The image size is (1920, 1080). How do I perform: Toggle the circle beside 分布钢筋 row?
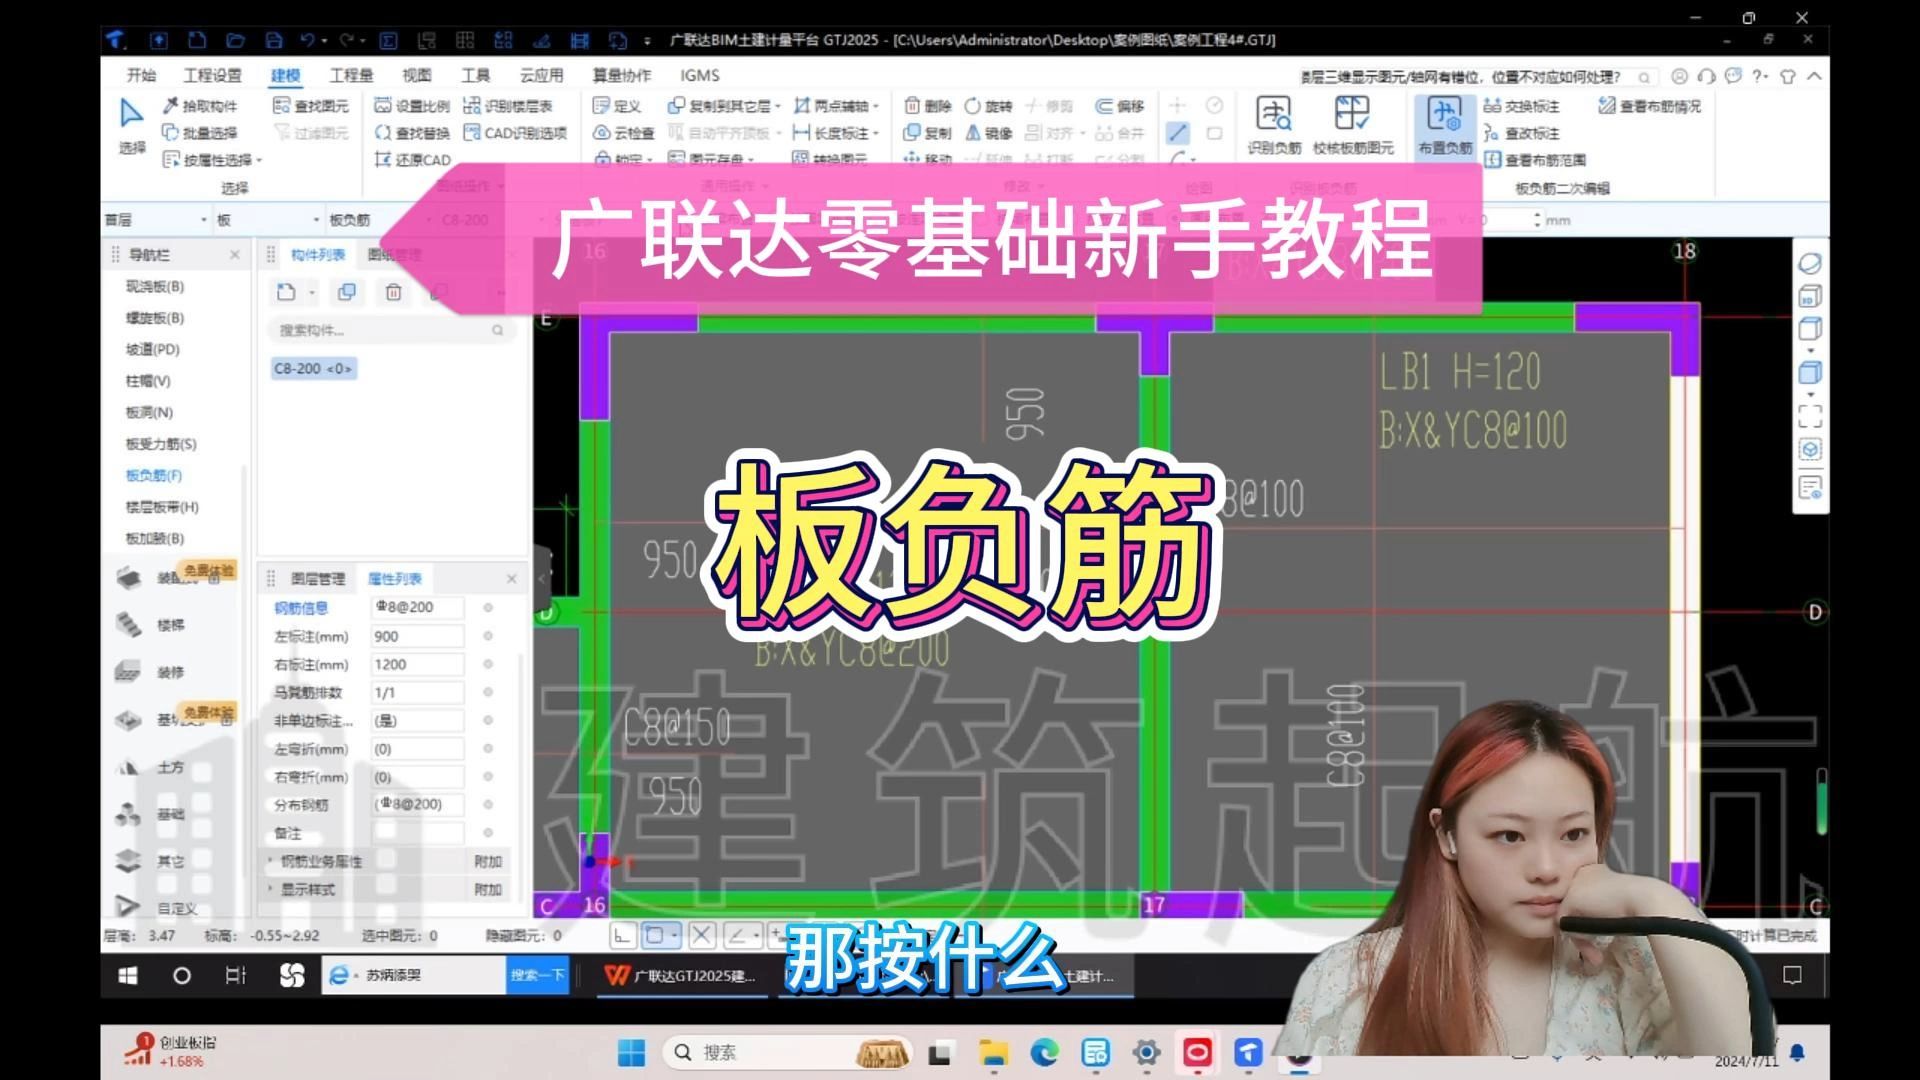[488, 804]
